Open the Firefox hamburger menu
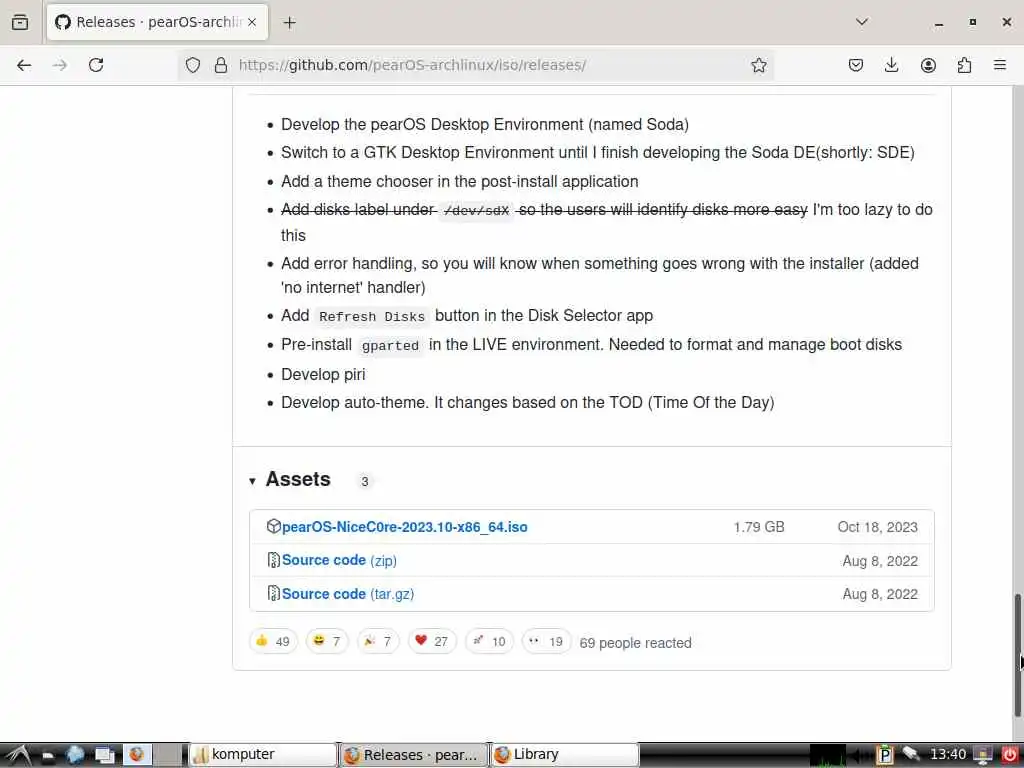 coord(1000,65)
